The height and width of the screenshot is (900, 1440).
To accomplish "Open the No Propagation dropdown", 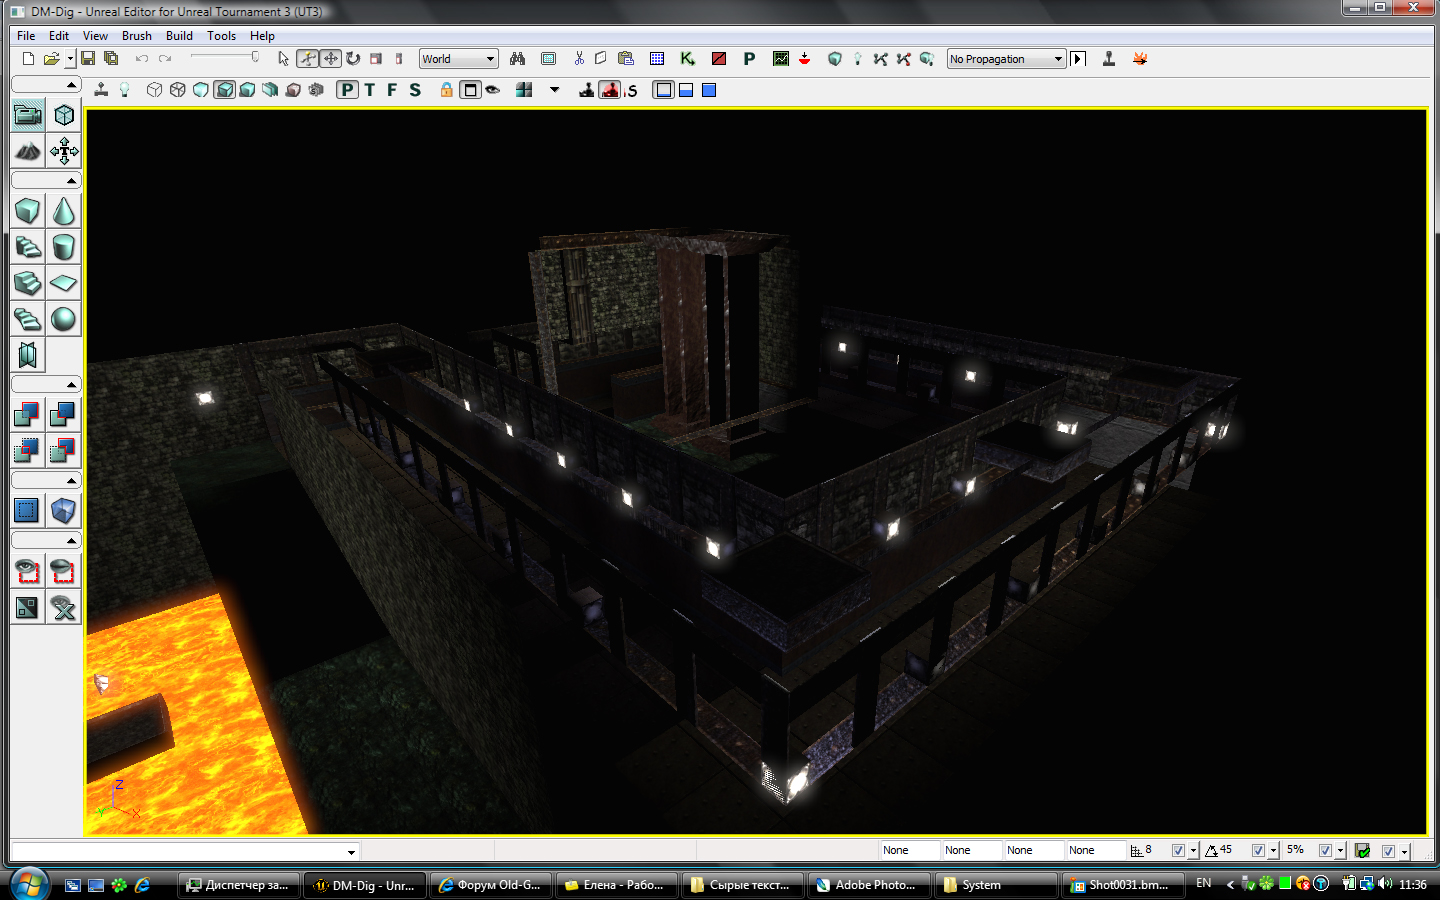I will [1006, 59].
